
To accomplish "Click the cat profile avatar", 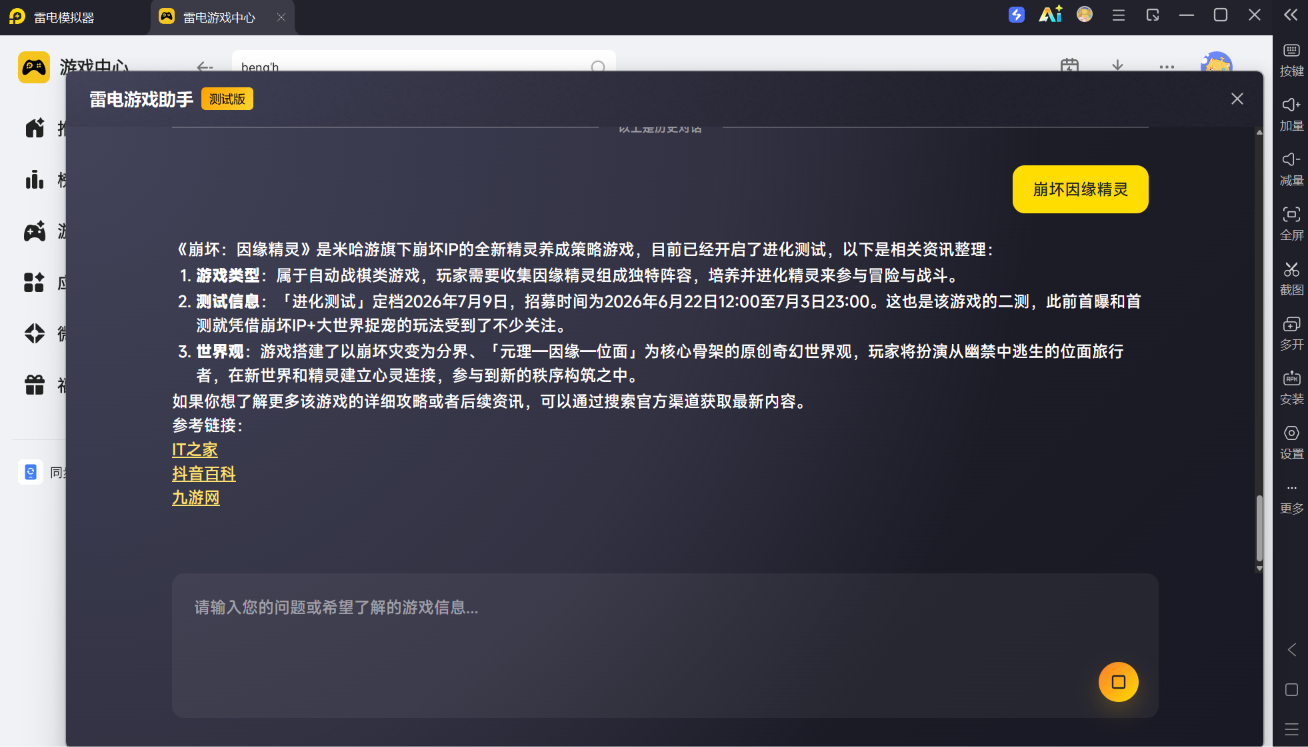I will 1216,62.
